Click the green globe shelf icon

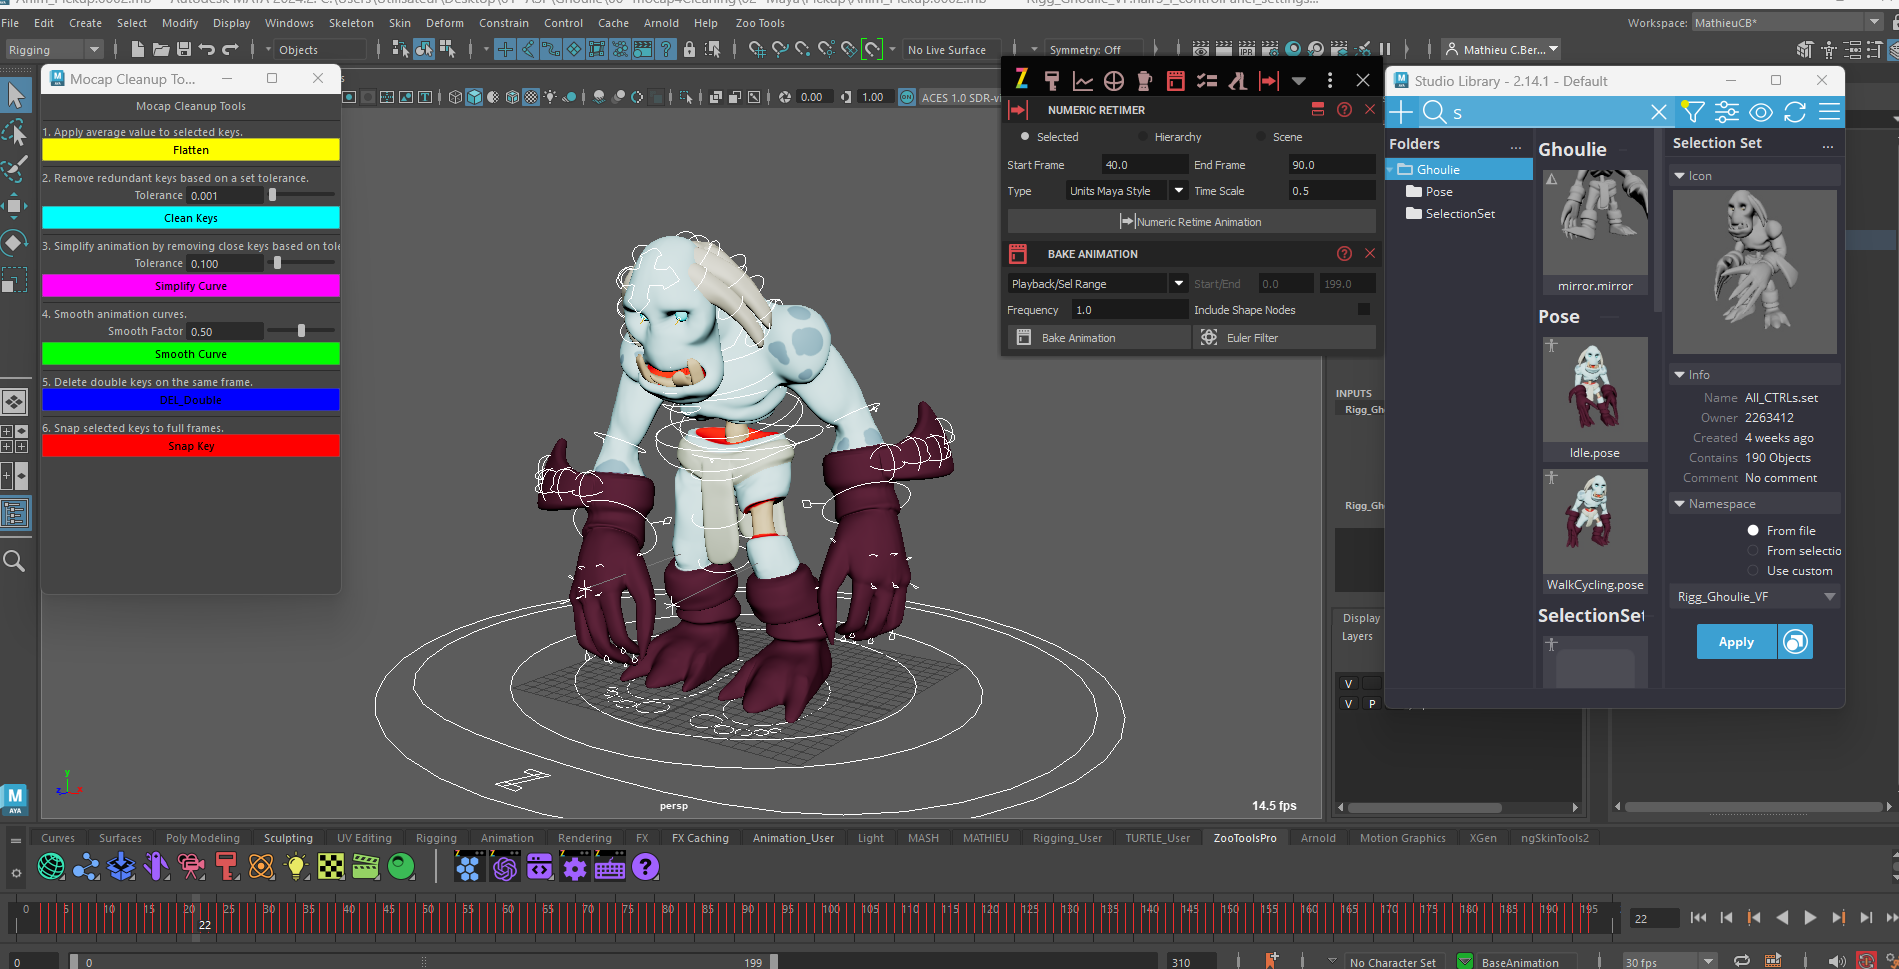(x=51, y=866)
